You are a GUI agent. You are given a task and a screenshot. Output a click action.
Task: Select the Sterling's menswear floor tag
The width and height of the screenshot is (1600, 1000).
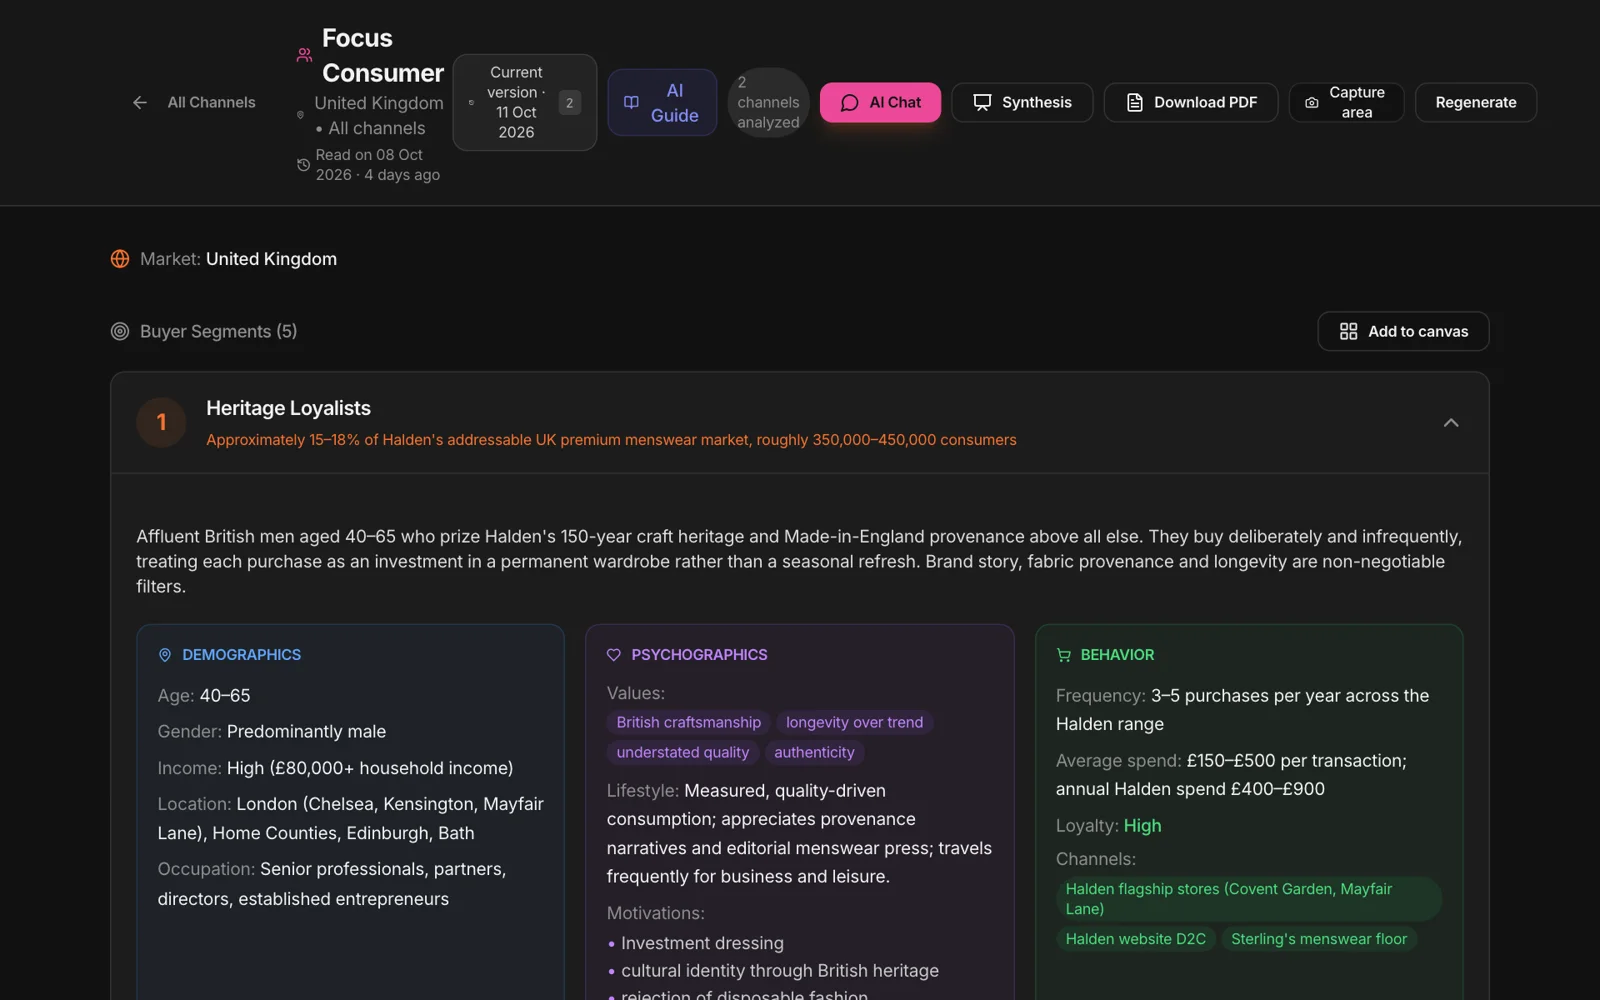[1318, 939]
